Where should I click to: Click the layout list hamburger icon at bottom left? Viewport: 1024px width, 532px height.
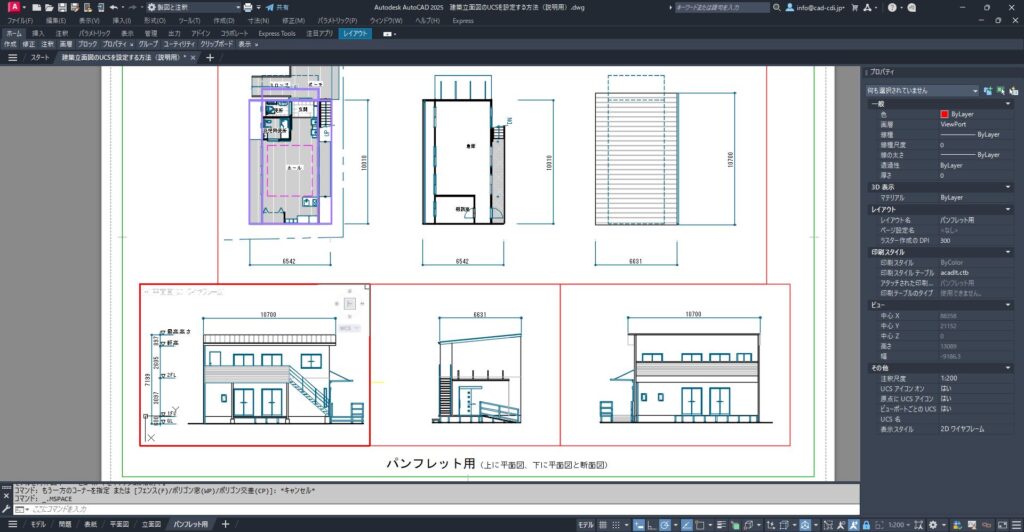tap(12, 524)
